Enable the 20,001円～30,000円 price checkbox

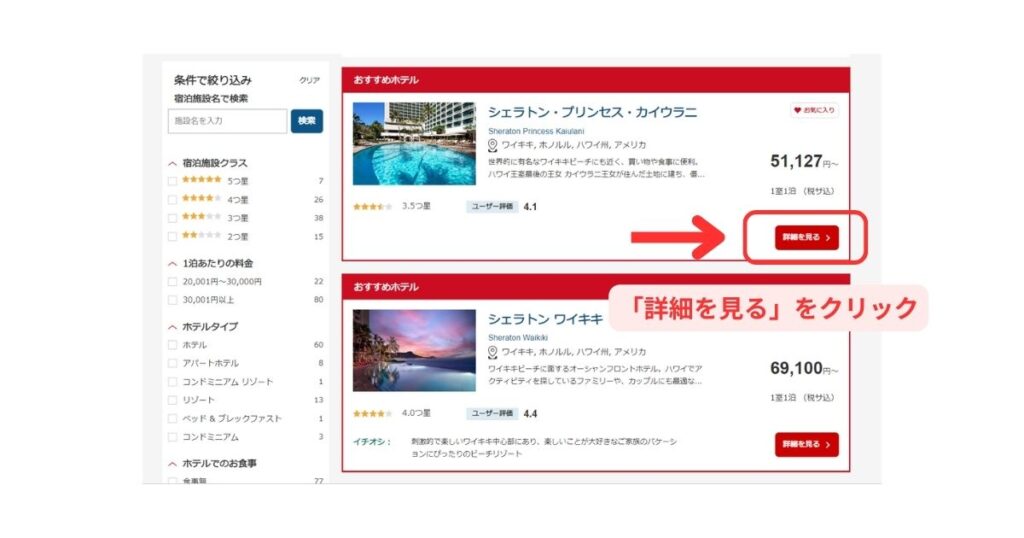tap(173, 282)
